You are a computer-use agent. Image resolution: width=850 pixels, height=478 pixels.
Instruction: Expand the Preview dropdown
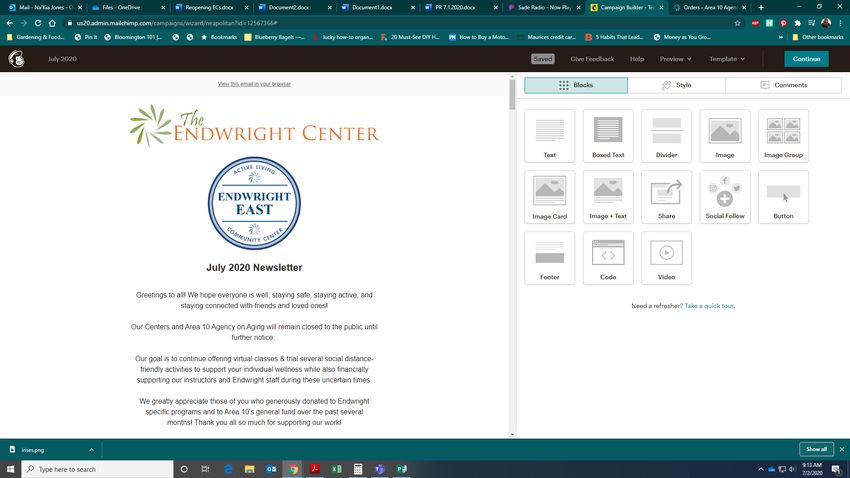675,59
